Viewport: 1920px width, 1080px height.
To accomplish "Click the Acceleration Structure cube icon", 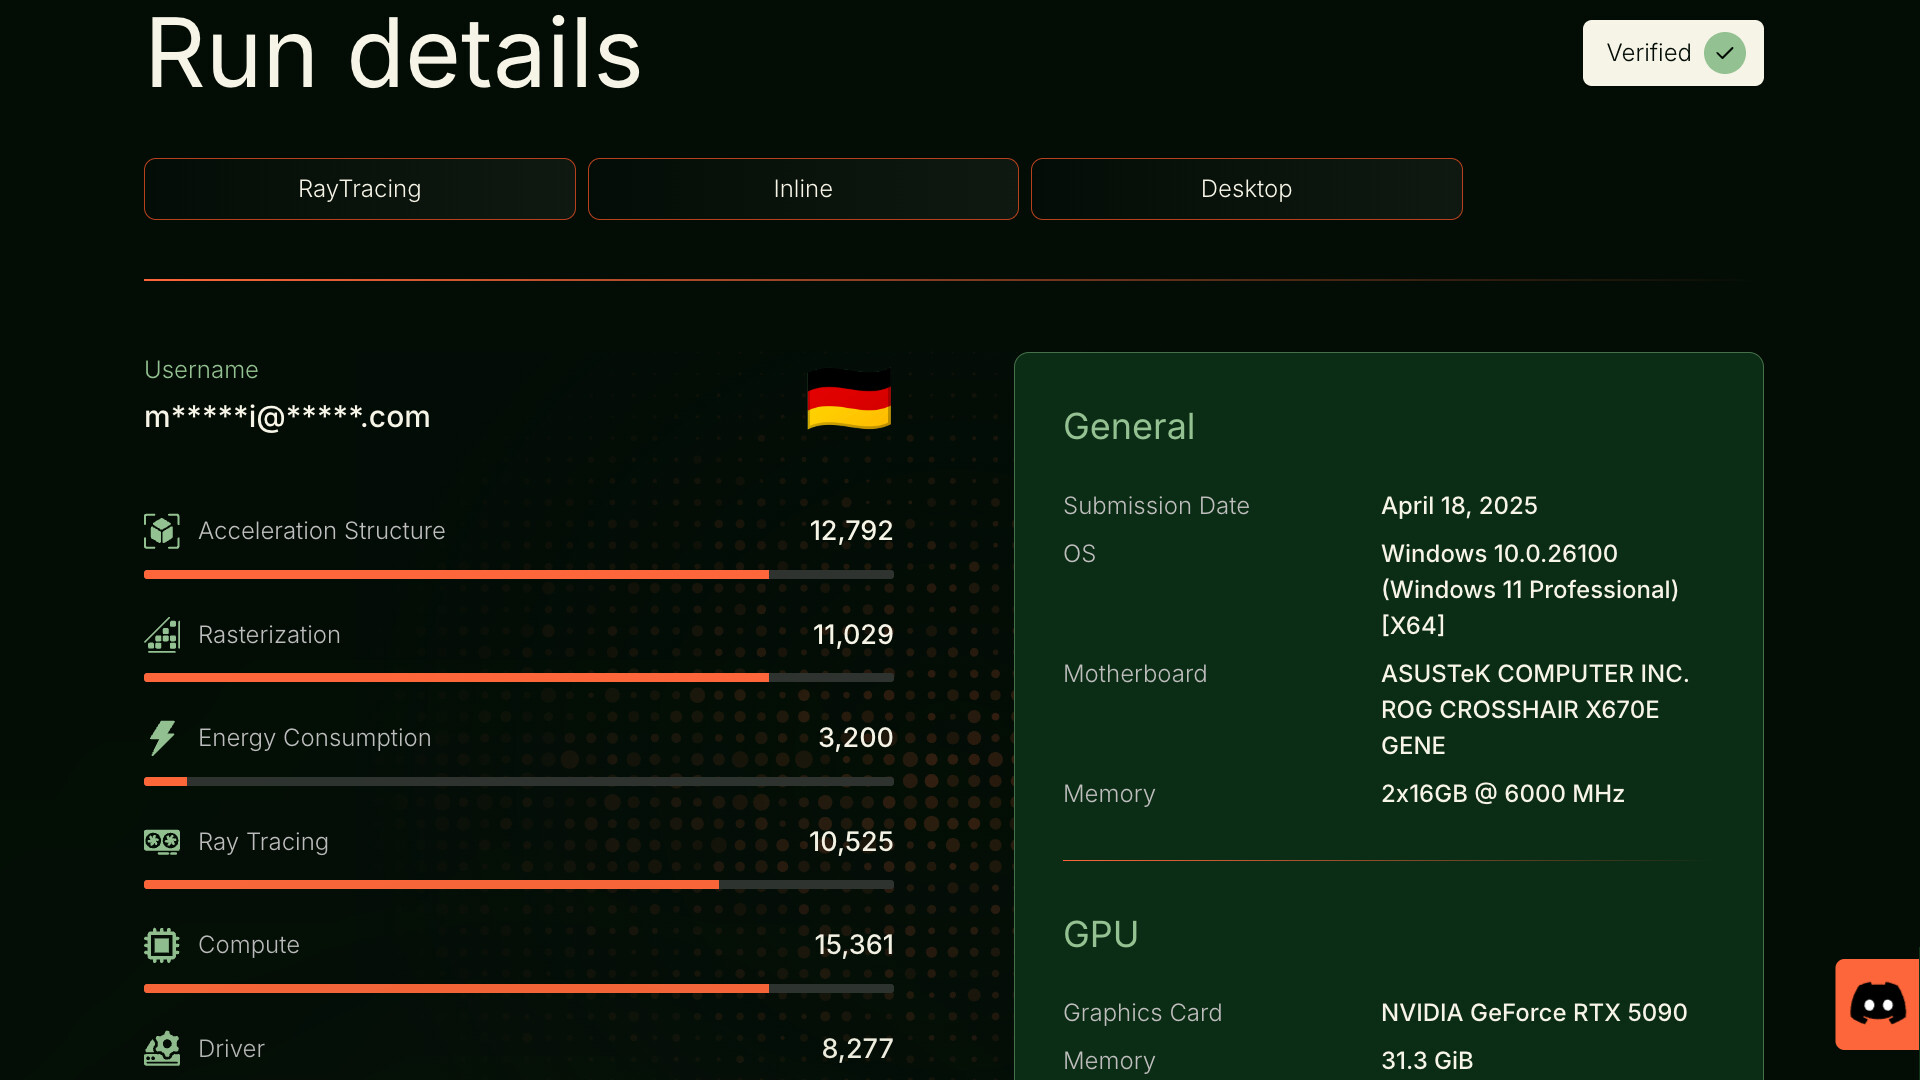I will coord(161,531).
